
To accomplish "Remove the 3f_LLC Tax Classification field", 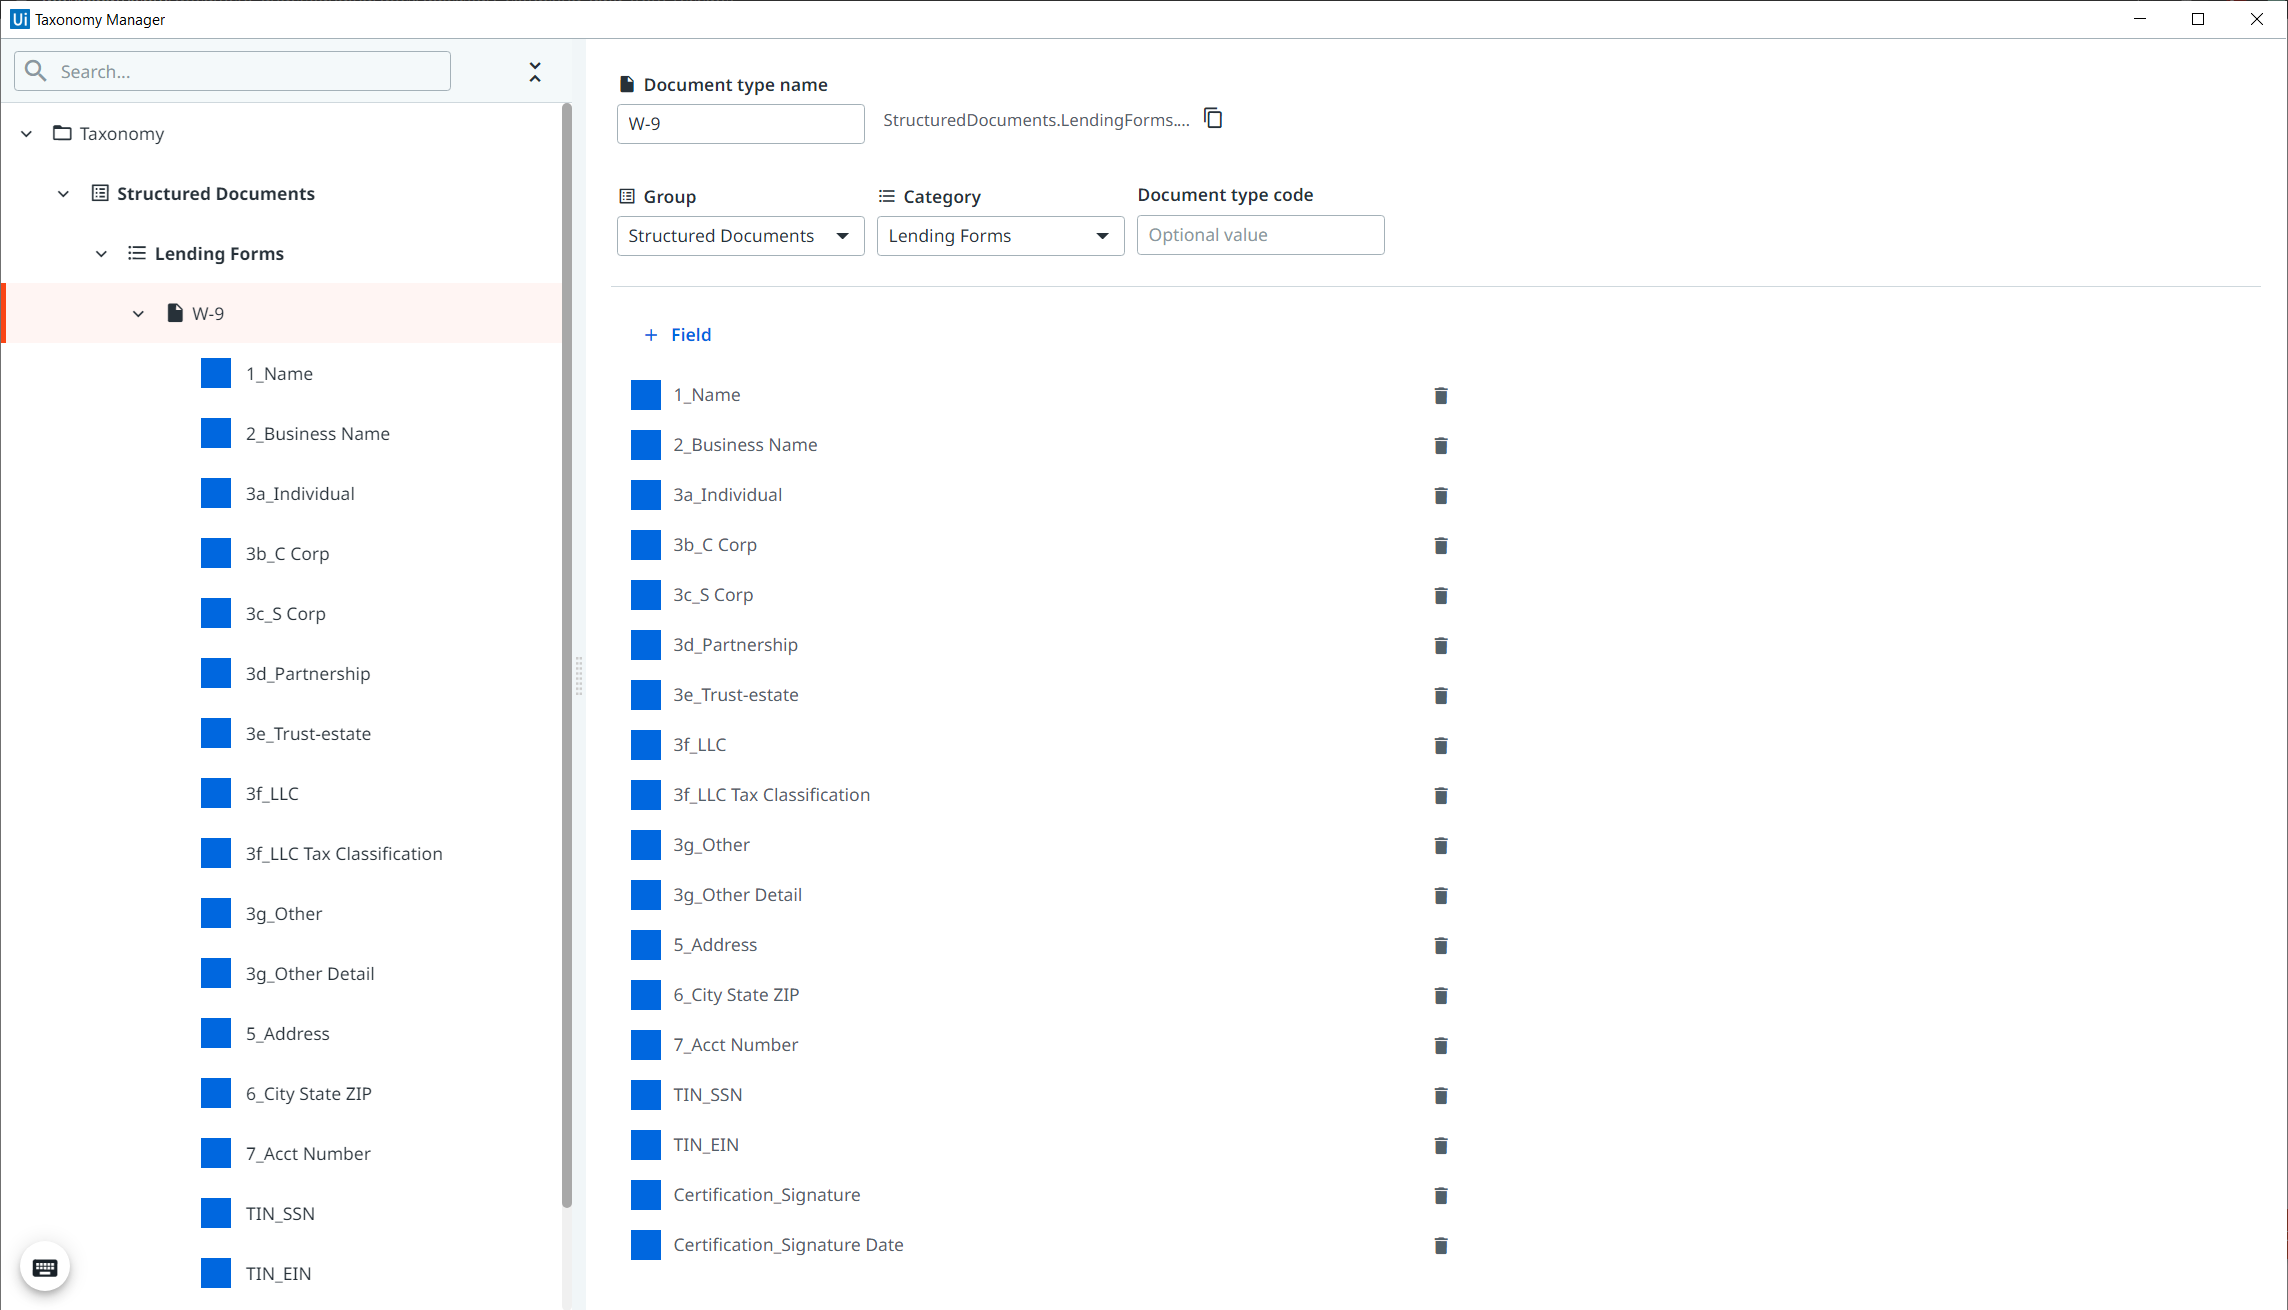I will coord(1441,796).
